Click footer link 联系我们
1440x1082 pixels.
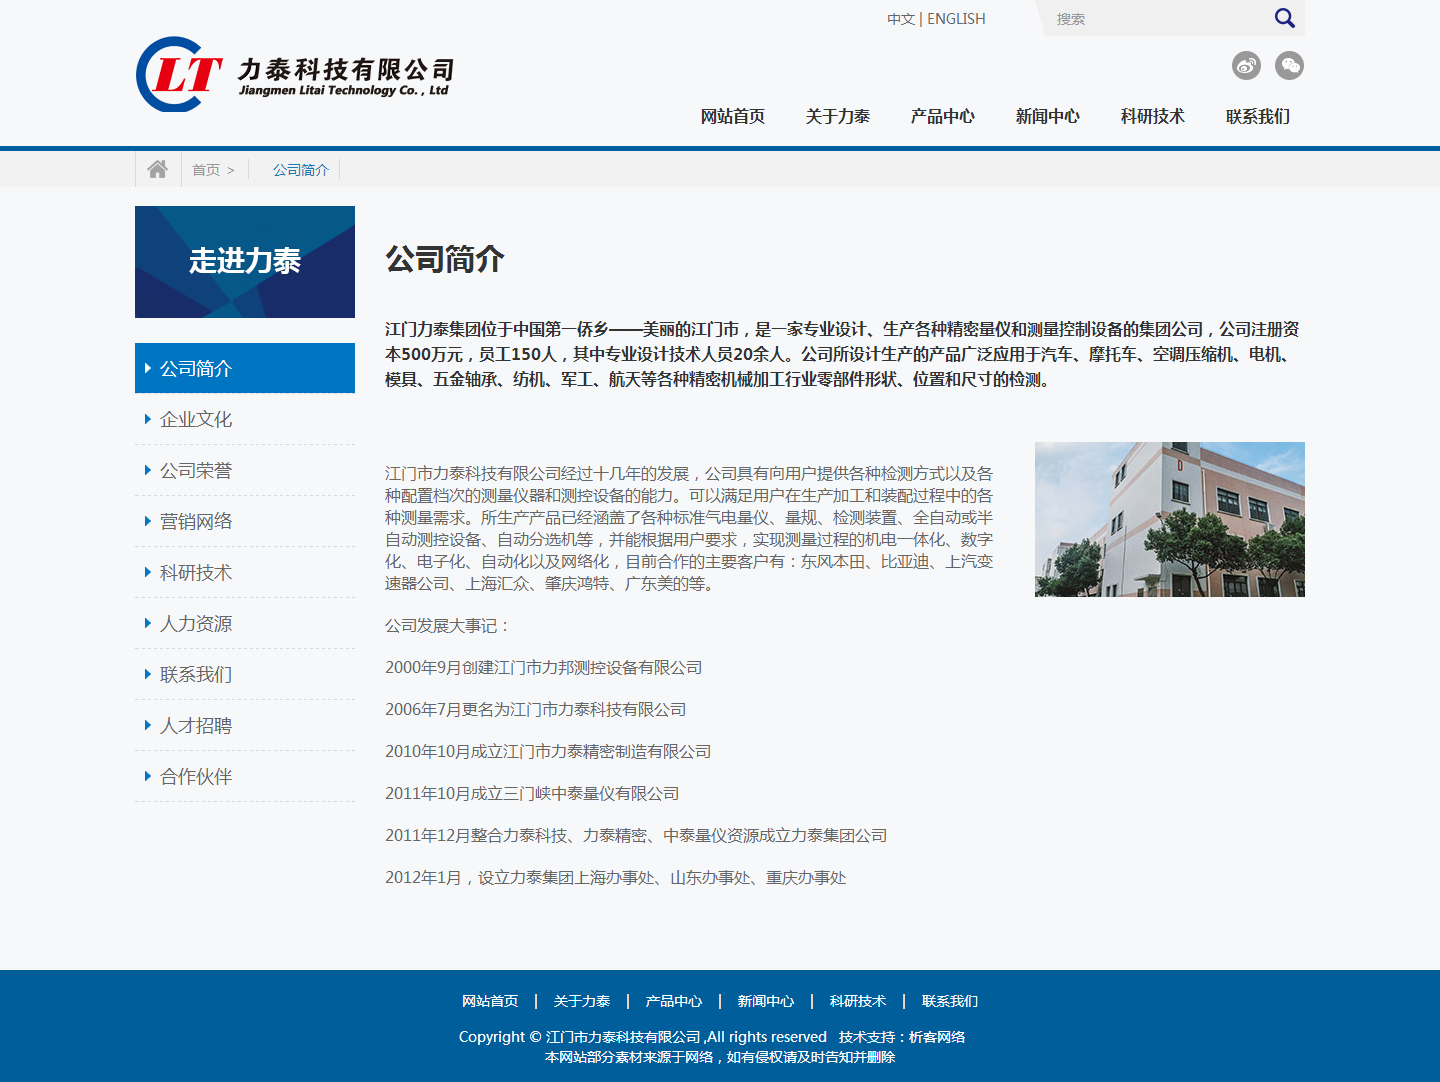[x=949, y=1001]
